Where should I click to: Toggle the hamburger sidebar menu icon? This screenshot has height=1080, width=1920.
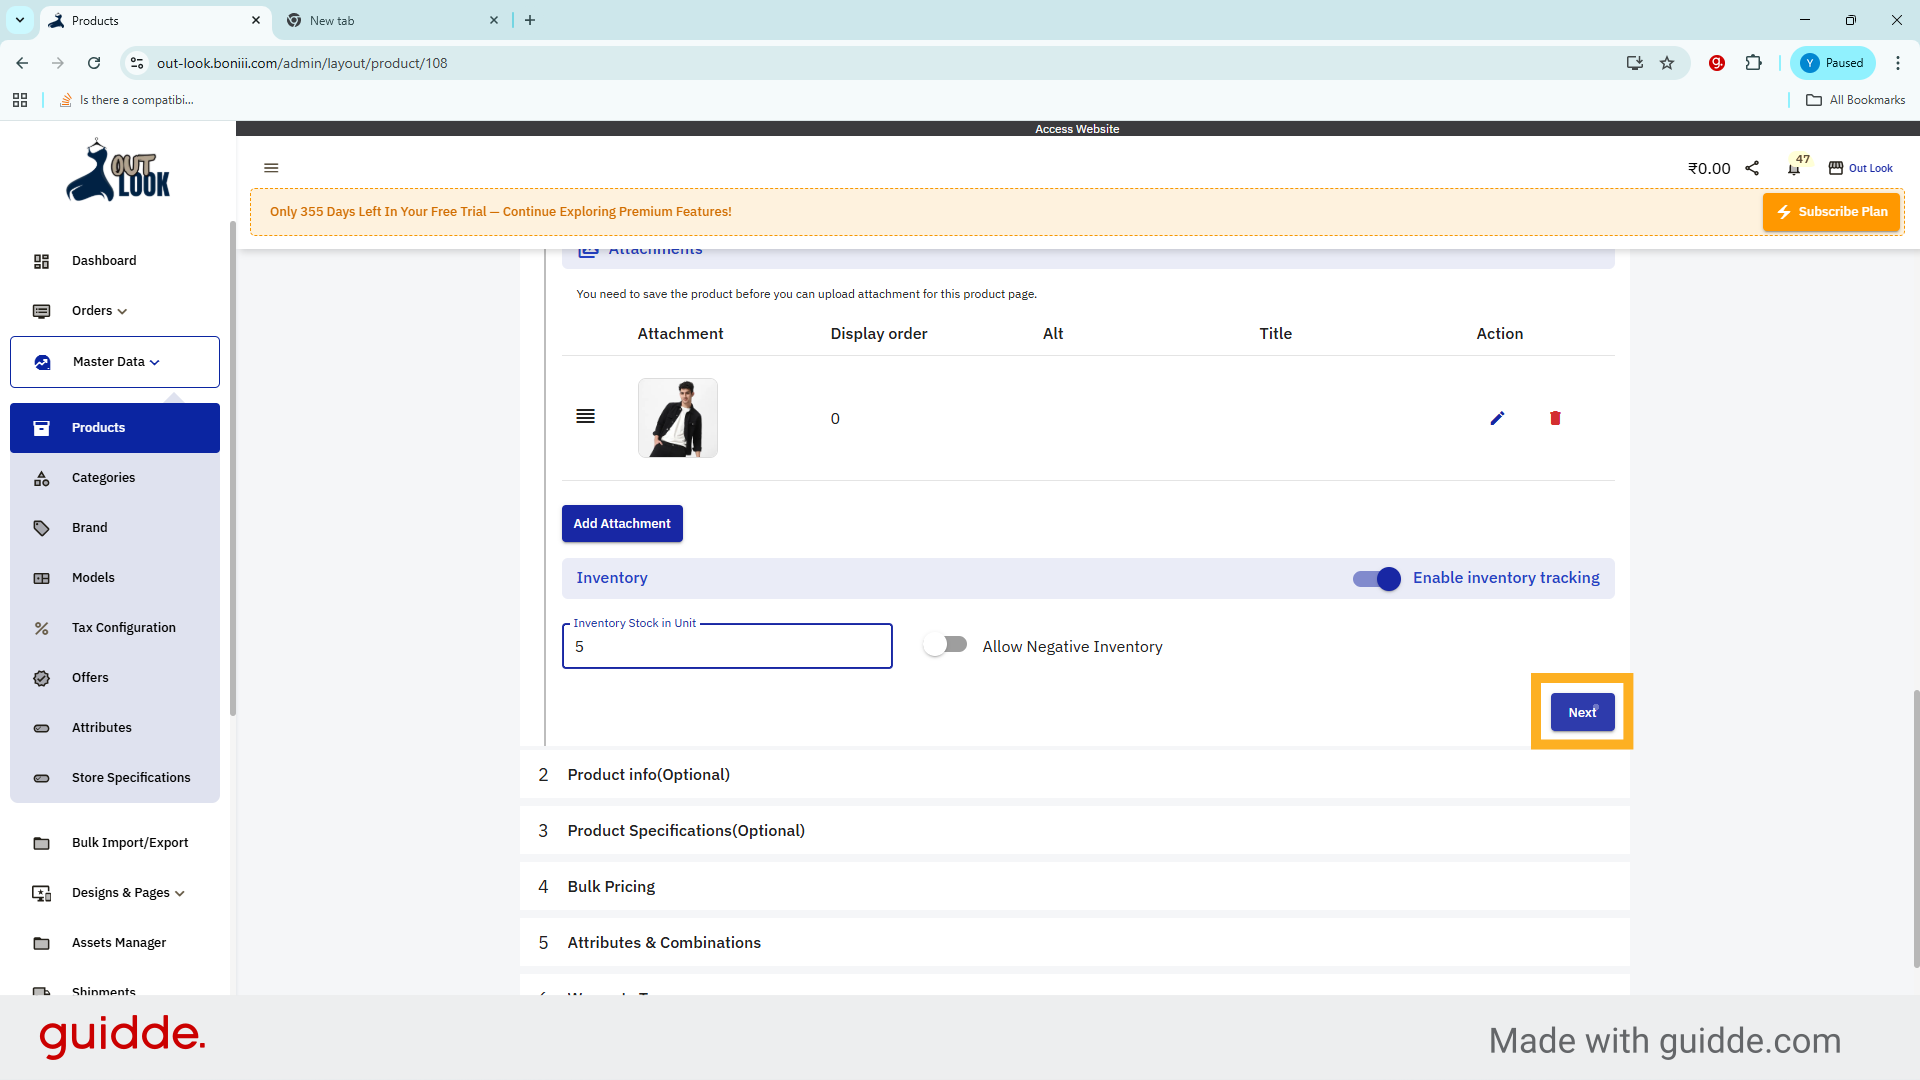(271, 168)
